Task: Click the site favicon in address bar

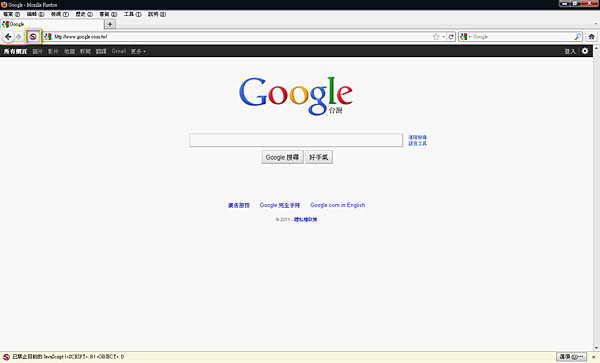Action: pos(48,37)
